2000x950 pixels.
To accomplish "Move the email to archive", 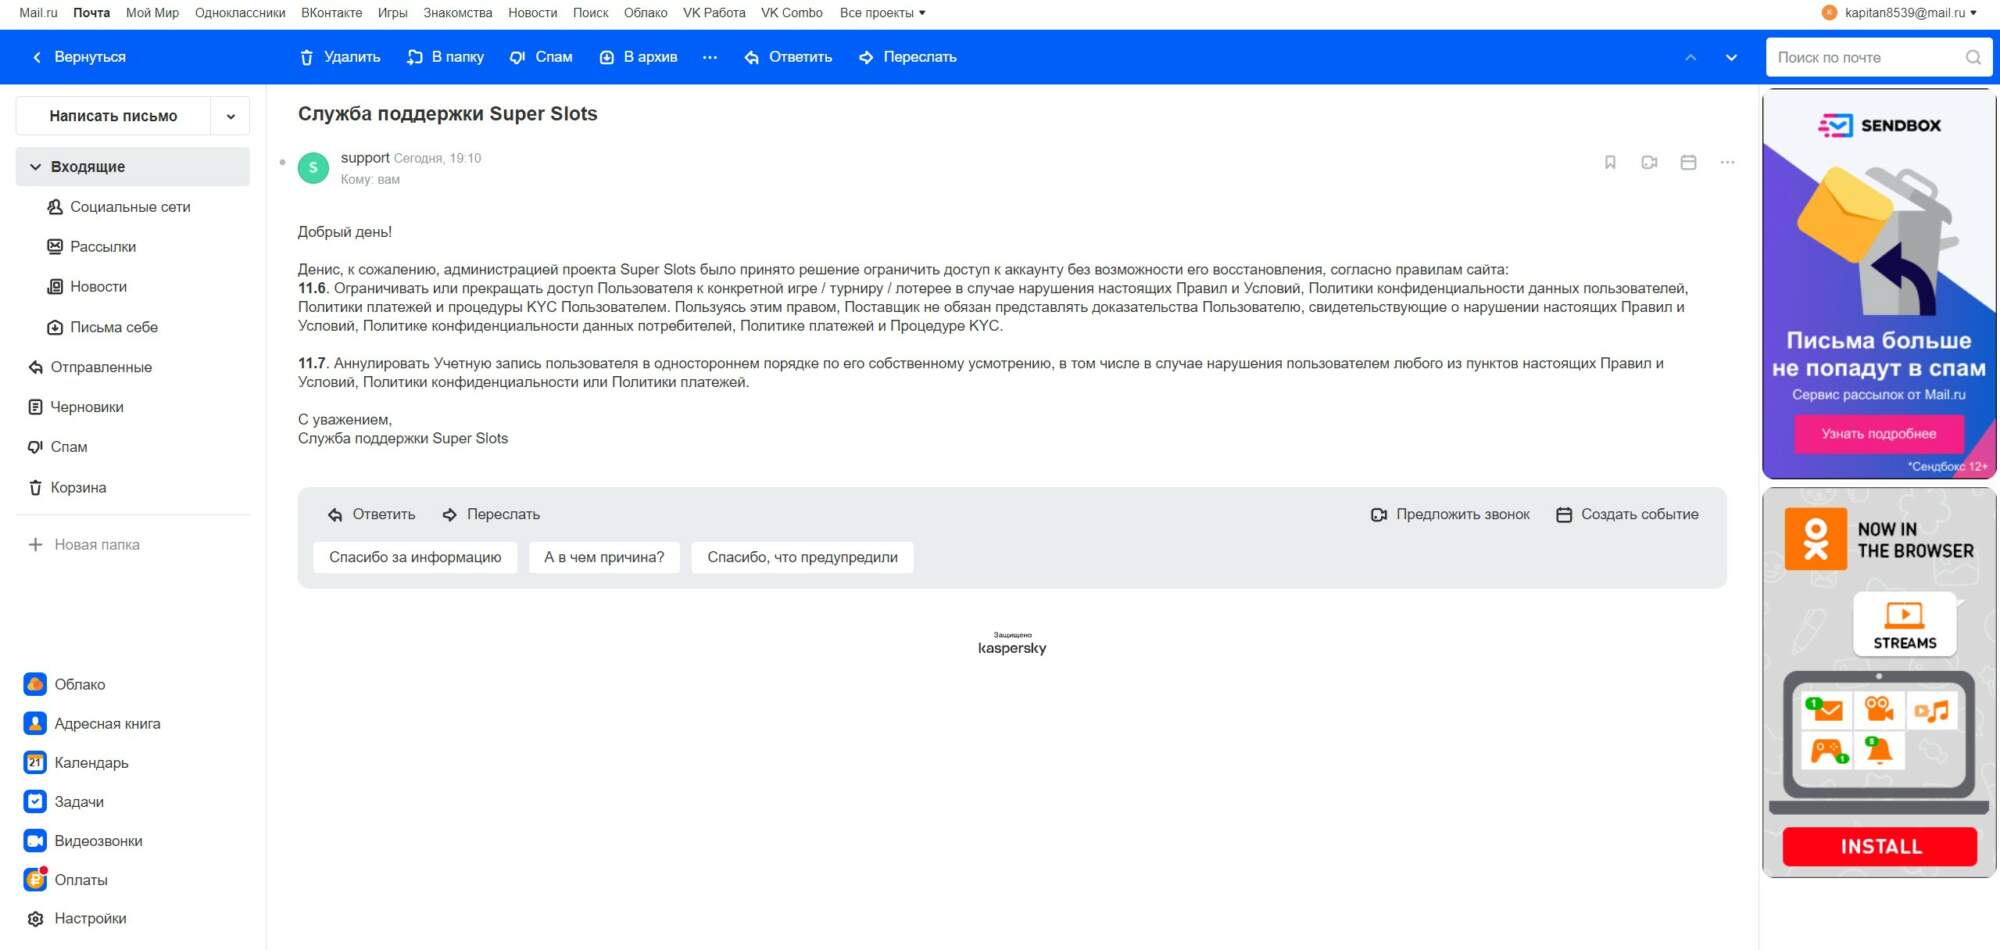I will pyautogui.click(x=638, y=57).
